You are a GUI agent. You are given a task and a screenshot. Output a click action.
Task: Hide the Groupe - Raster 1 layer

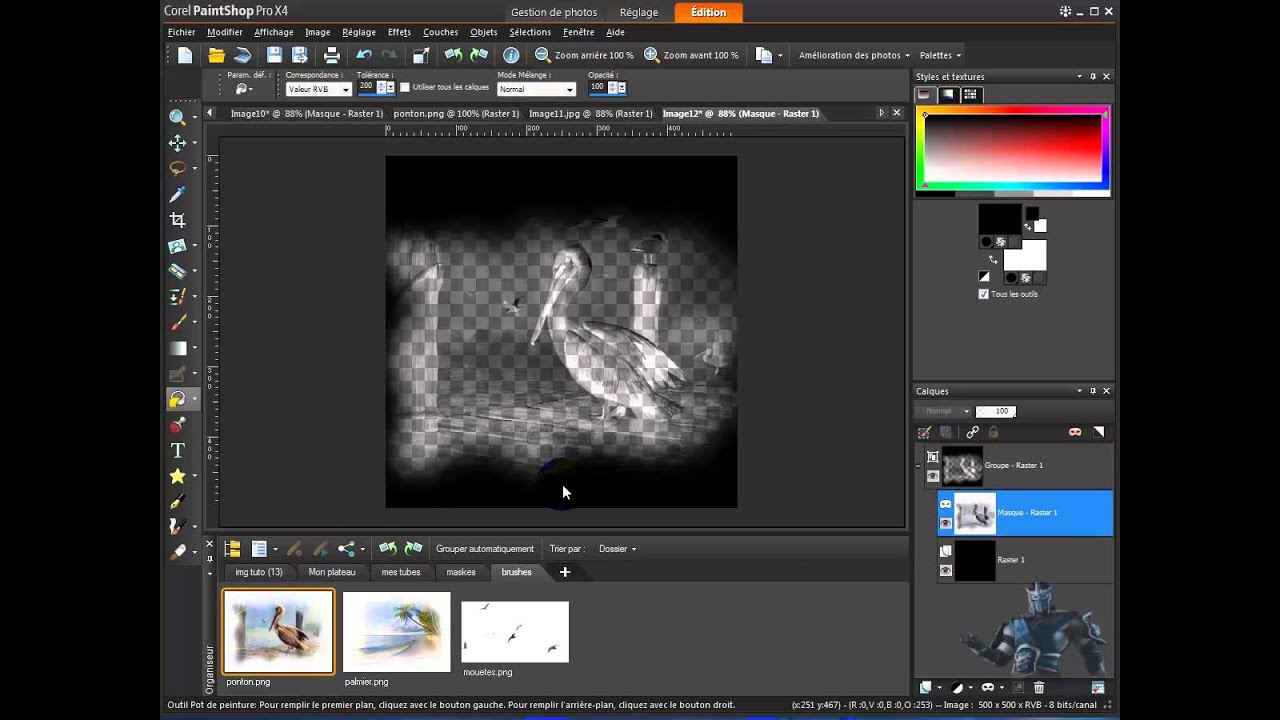[933, 476]
